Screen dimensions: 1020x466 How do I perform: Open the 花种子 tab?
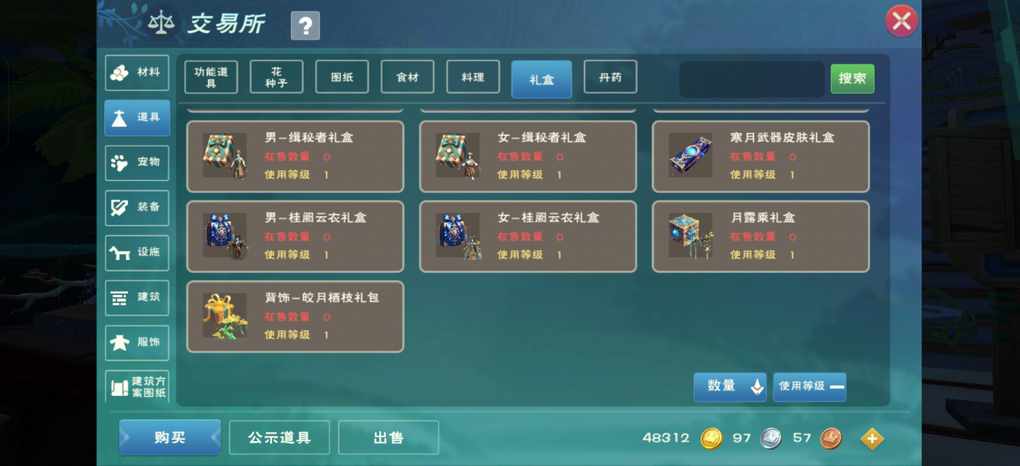pyautogui.click(x=276, y=77)
